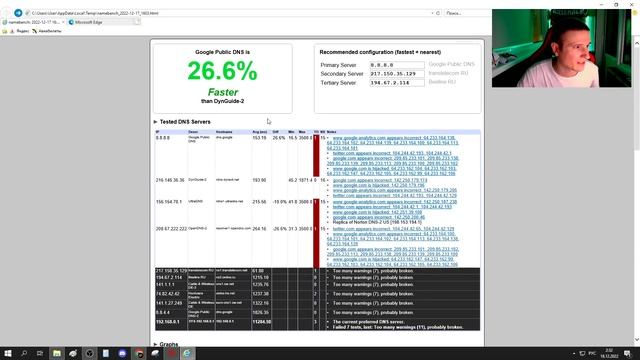Screen dimensions: 640x360
Task: Click the network icon in the system tray
Action: 582,353
